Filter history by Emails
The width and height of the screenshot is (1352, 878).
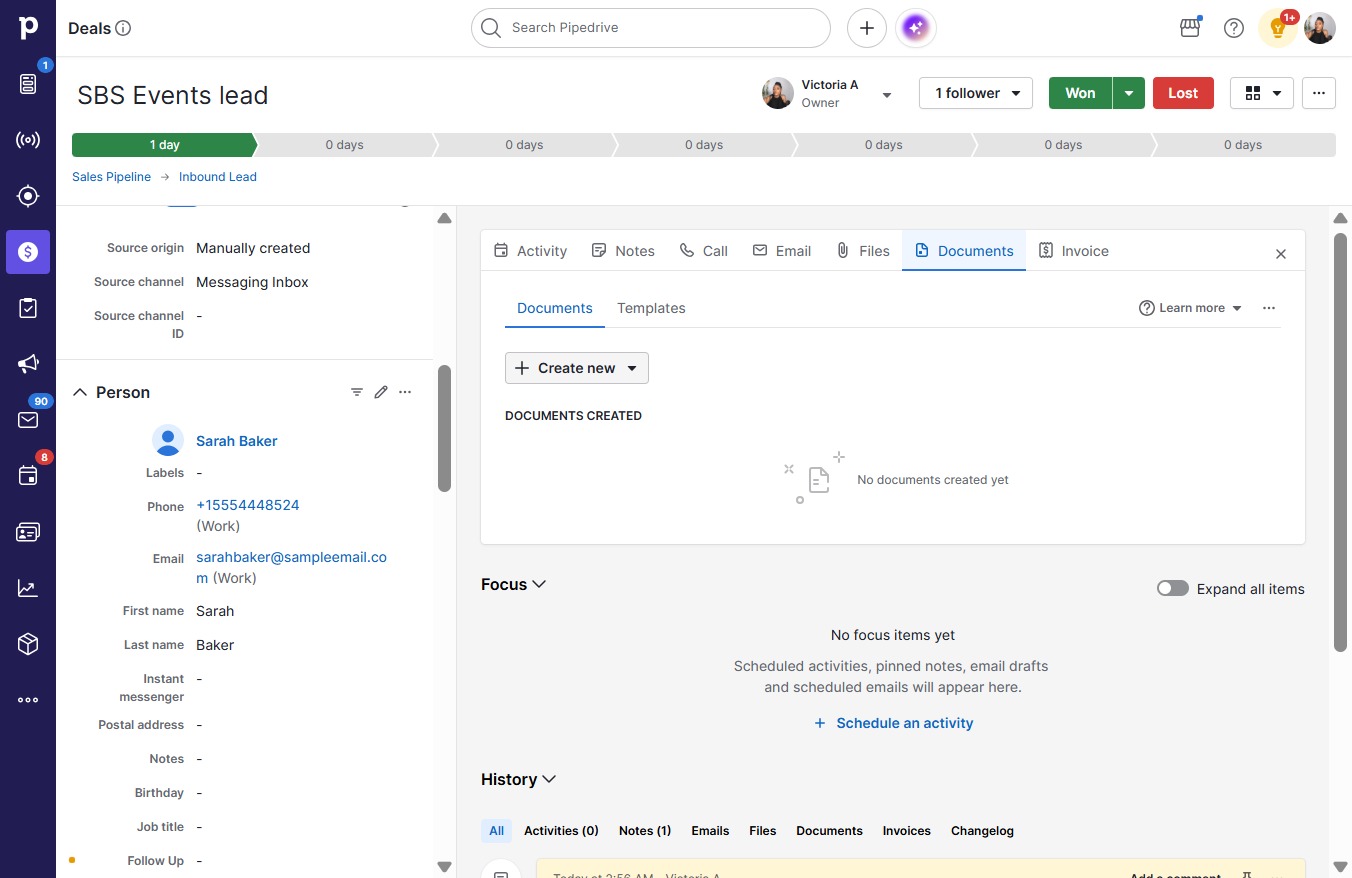pyautogui.click(x=710, y=831)
